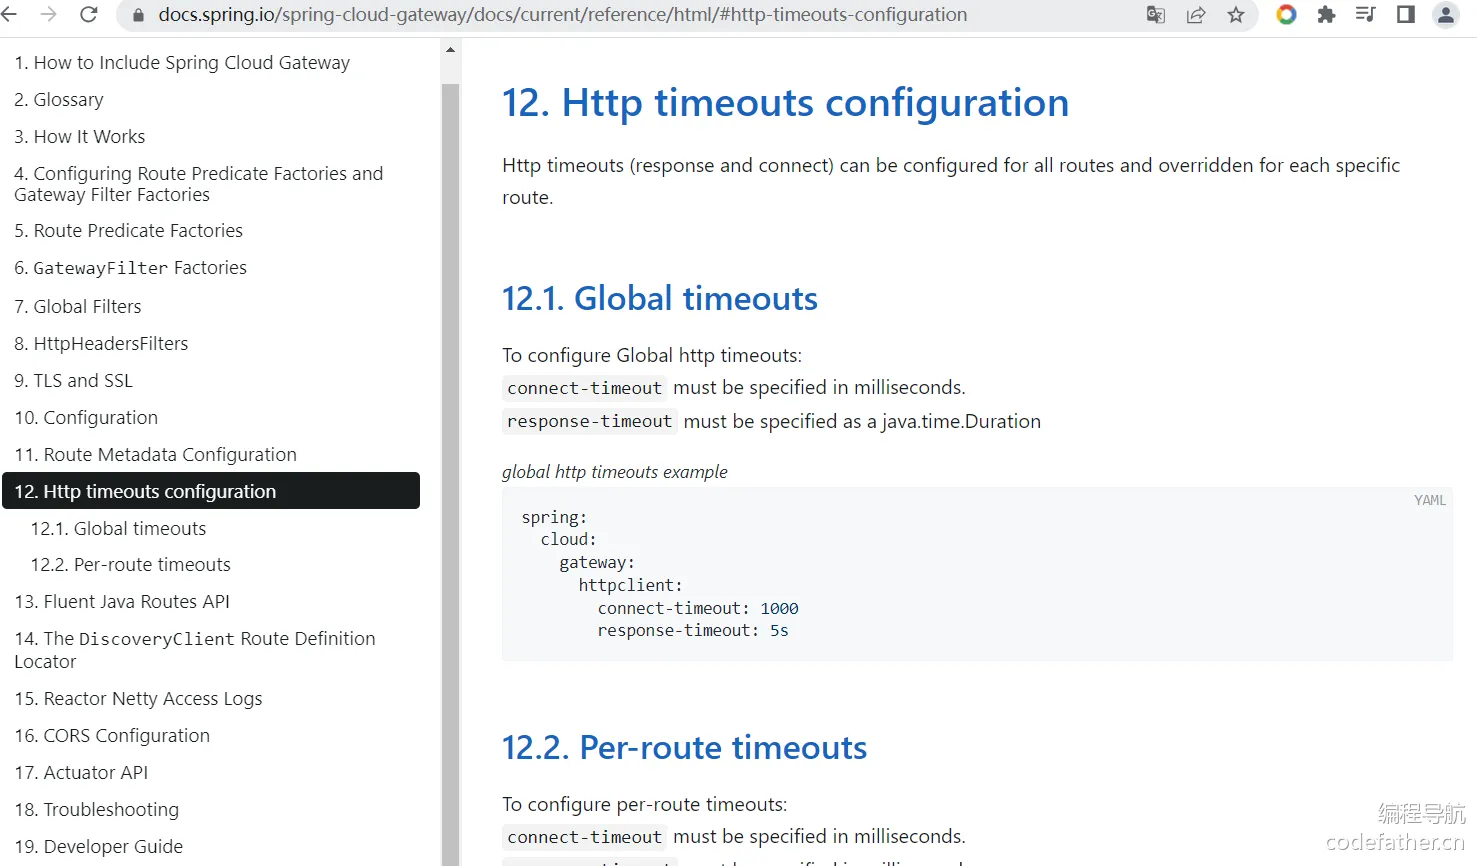Click the sidebar scrollbar thumb
Image resolution: width=1477 pixels, height=866 pixels.
(x=450, y=474)
